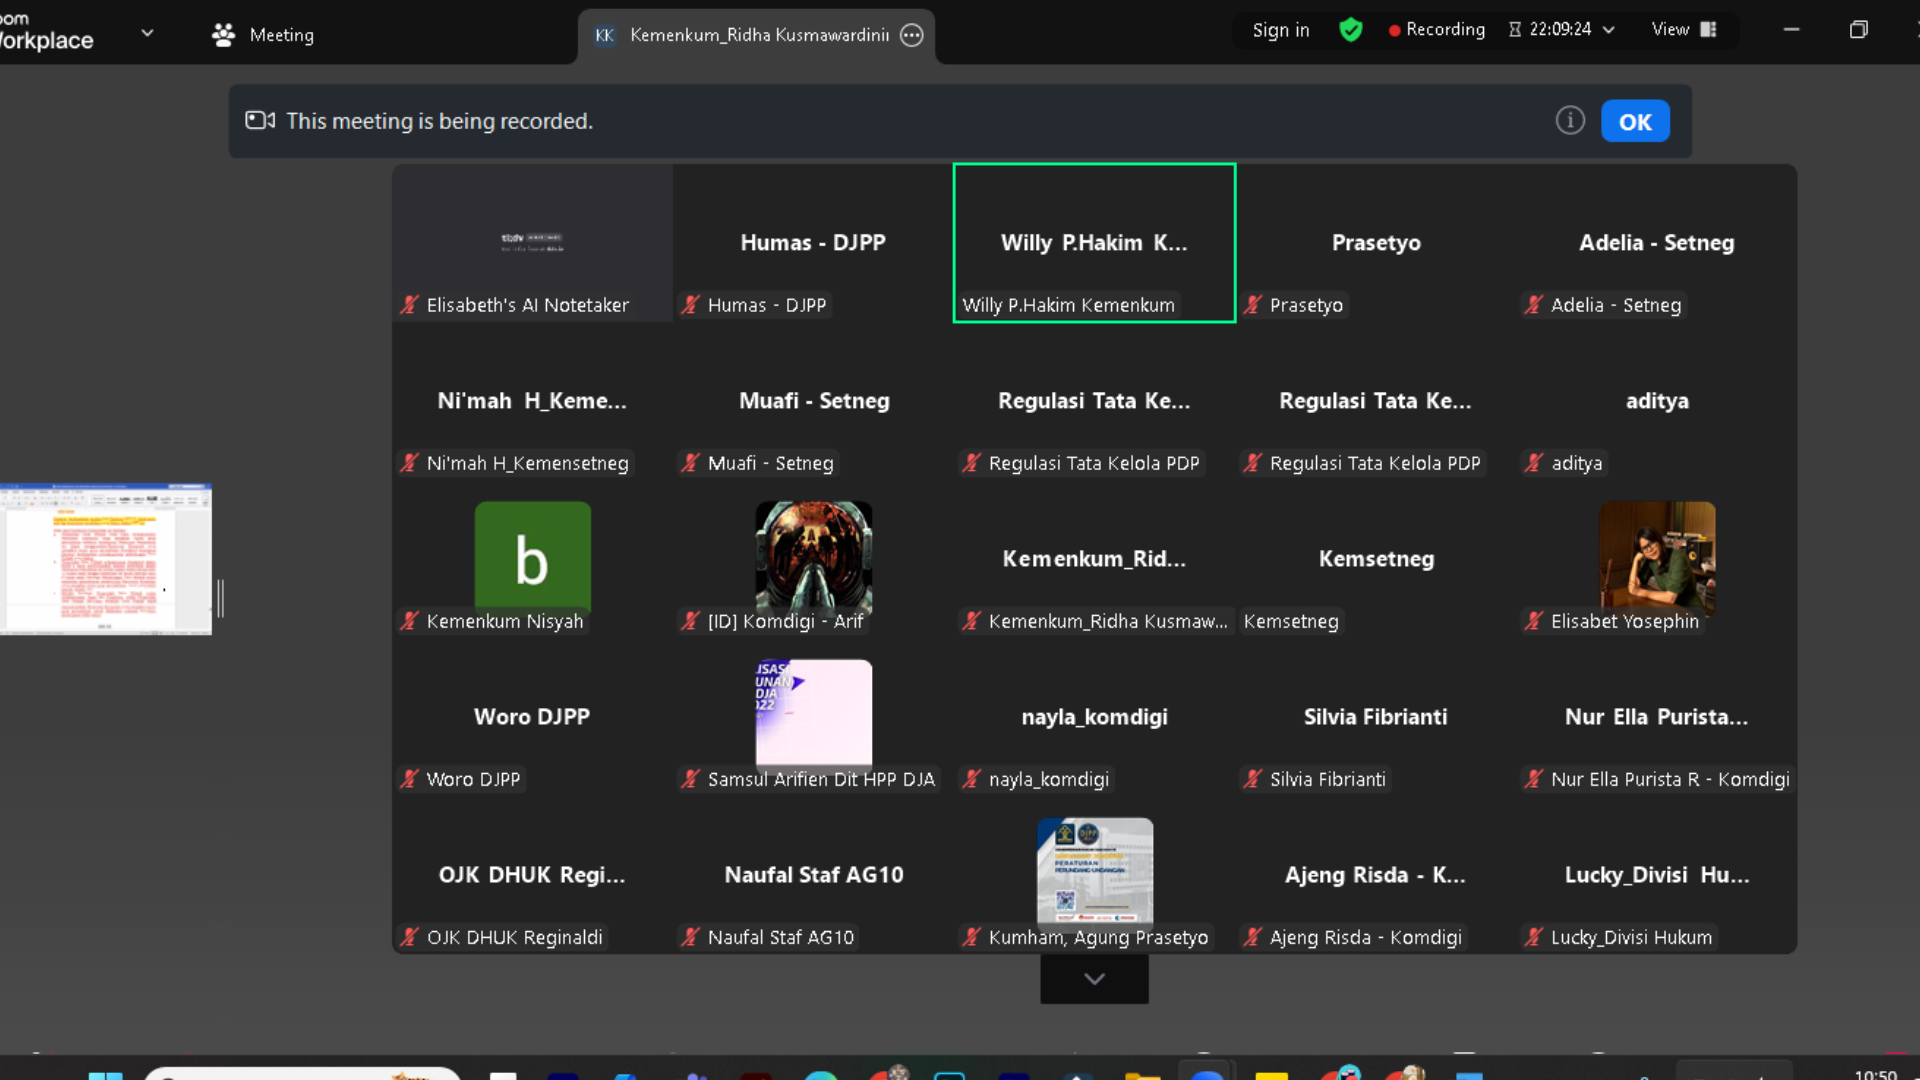Image resolution: width=1920 pixels, height=1080 pixels.
Task: Click the Kemsetneg participant name label
Action: pos(1291,621)
